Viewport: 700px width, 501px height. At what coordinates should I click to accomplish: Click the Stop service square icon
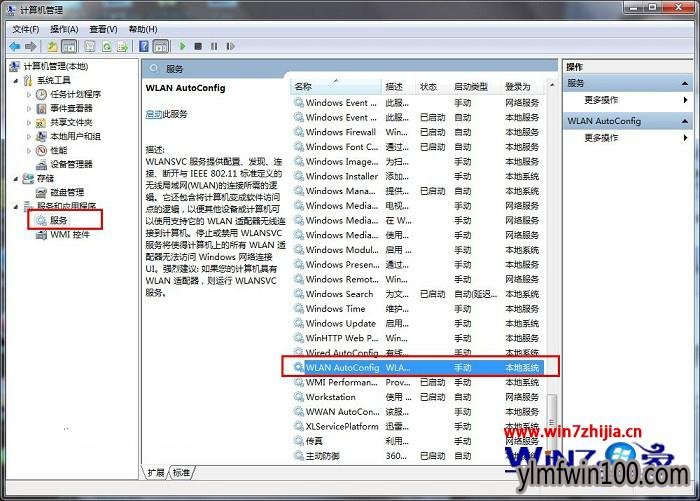(x=198, y=46)
